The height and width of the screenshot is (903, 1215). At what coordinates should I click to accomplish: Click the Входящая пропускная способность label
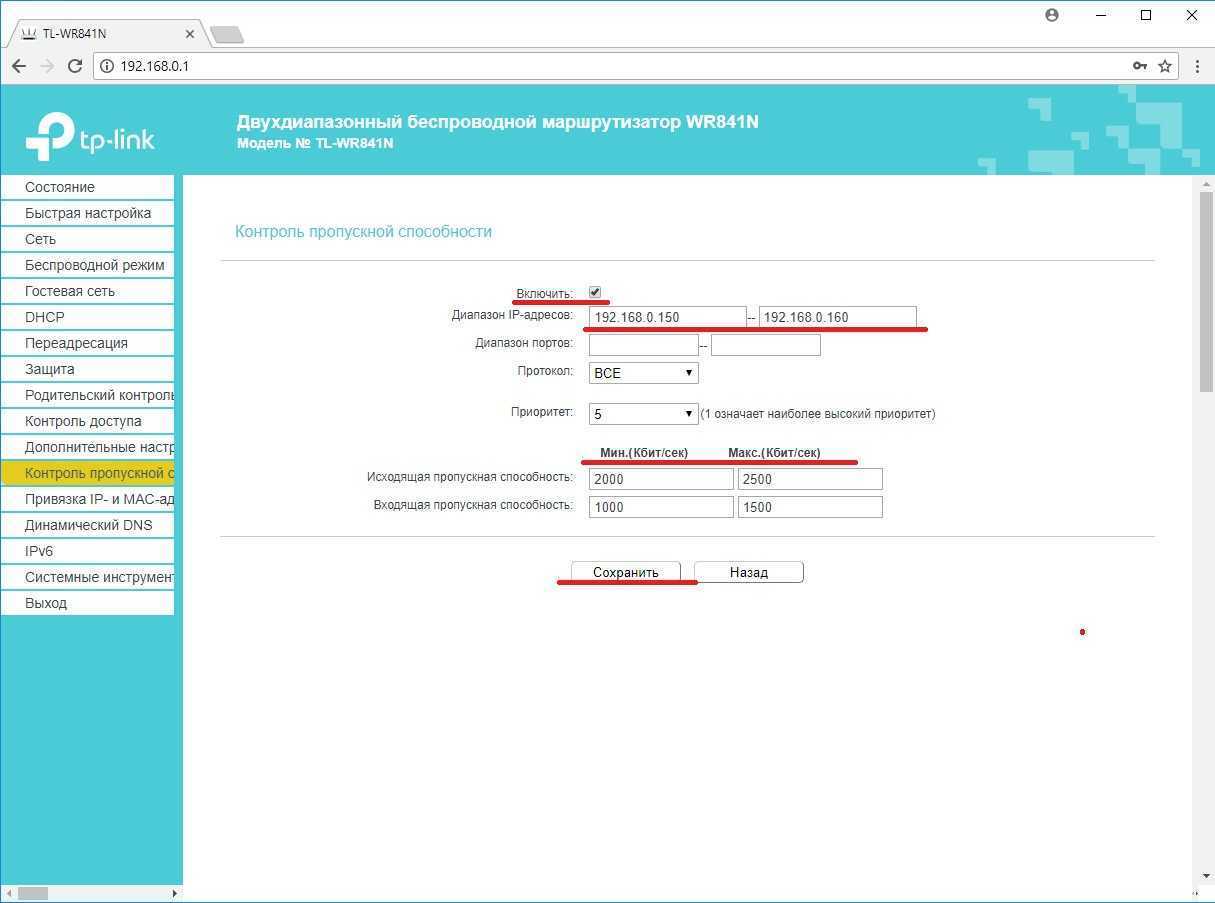coord(473,505)
